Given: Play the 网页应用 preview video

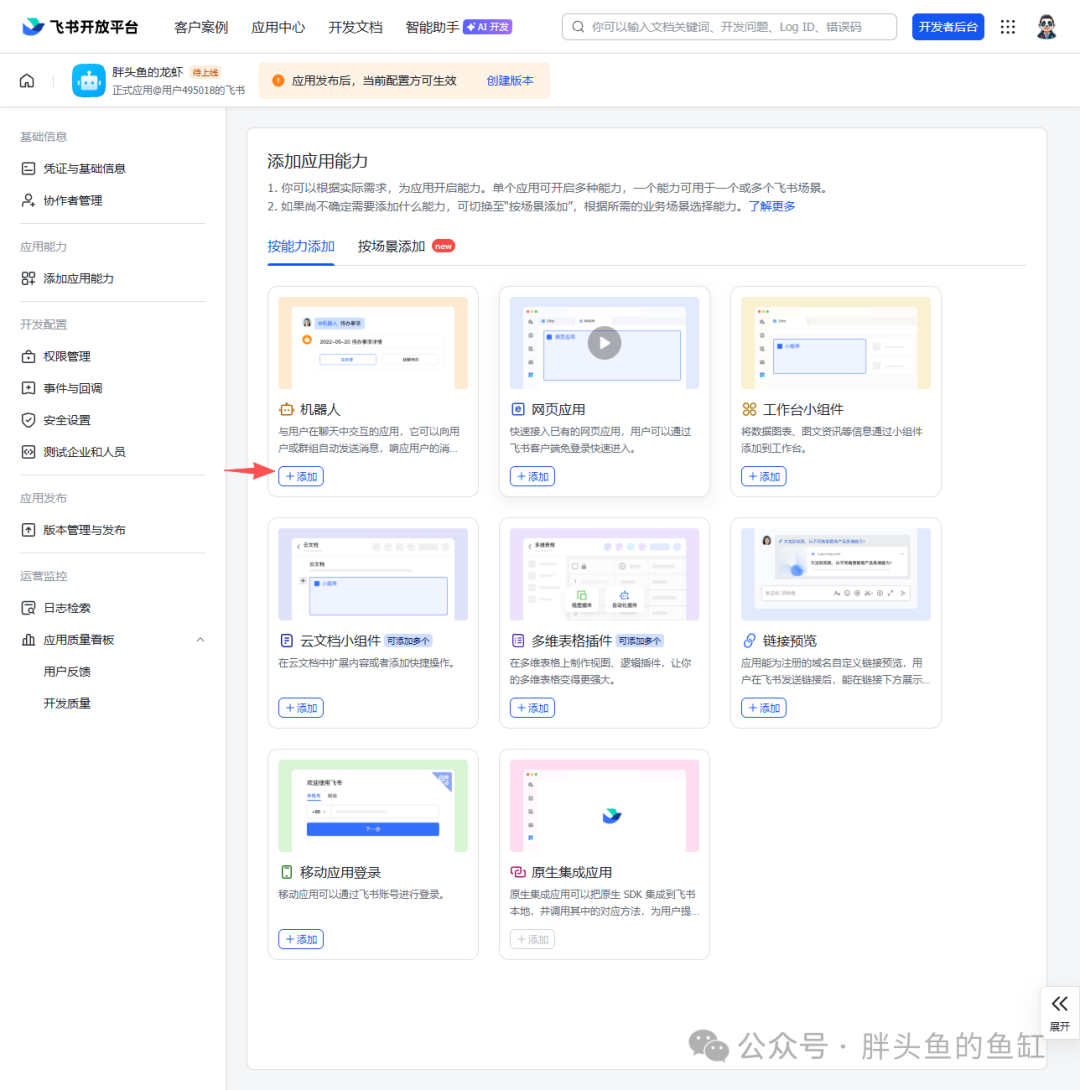Looking at the screenshot, I should coord(605,343).
